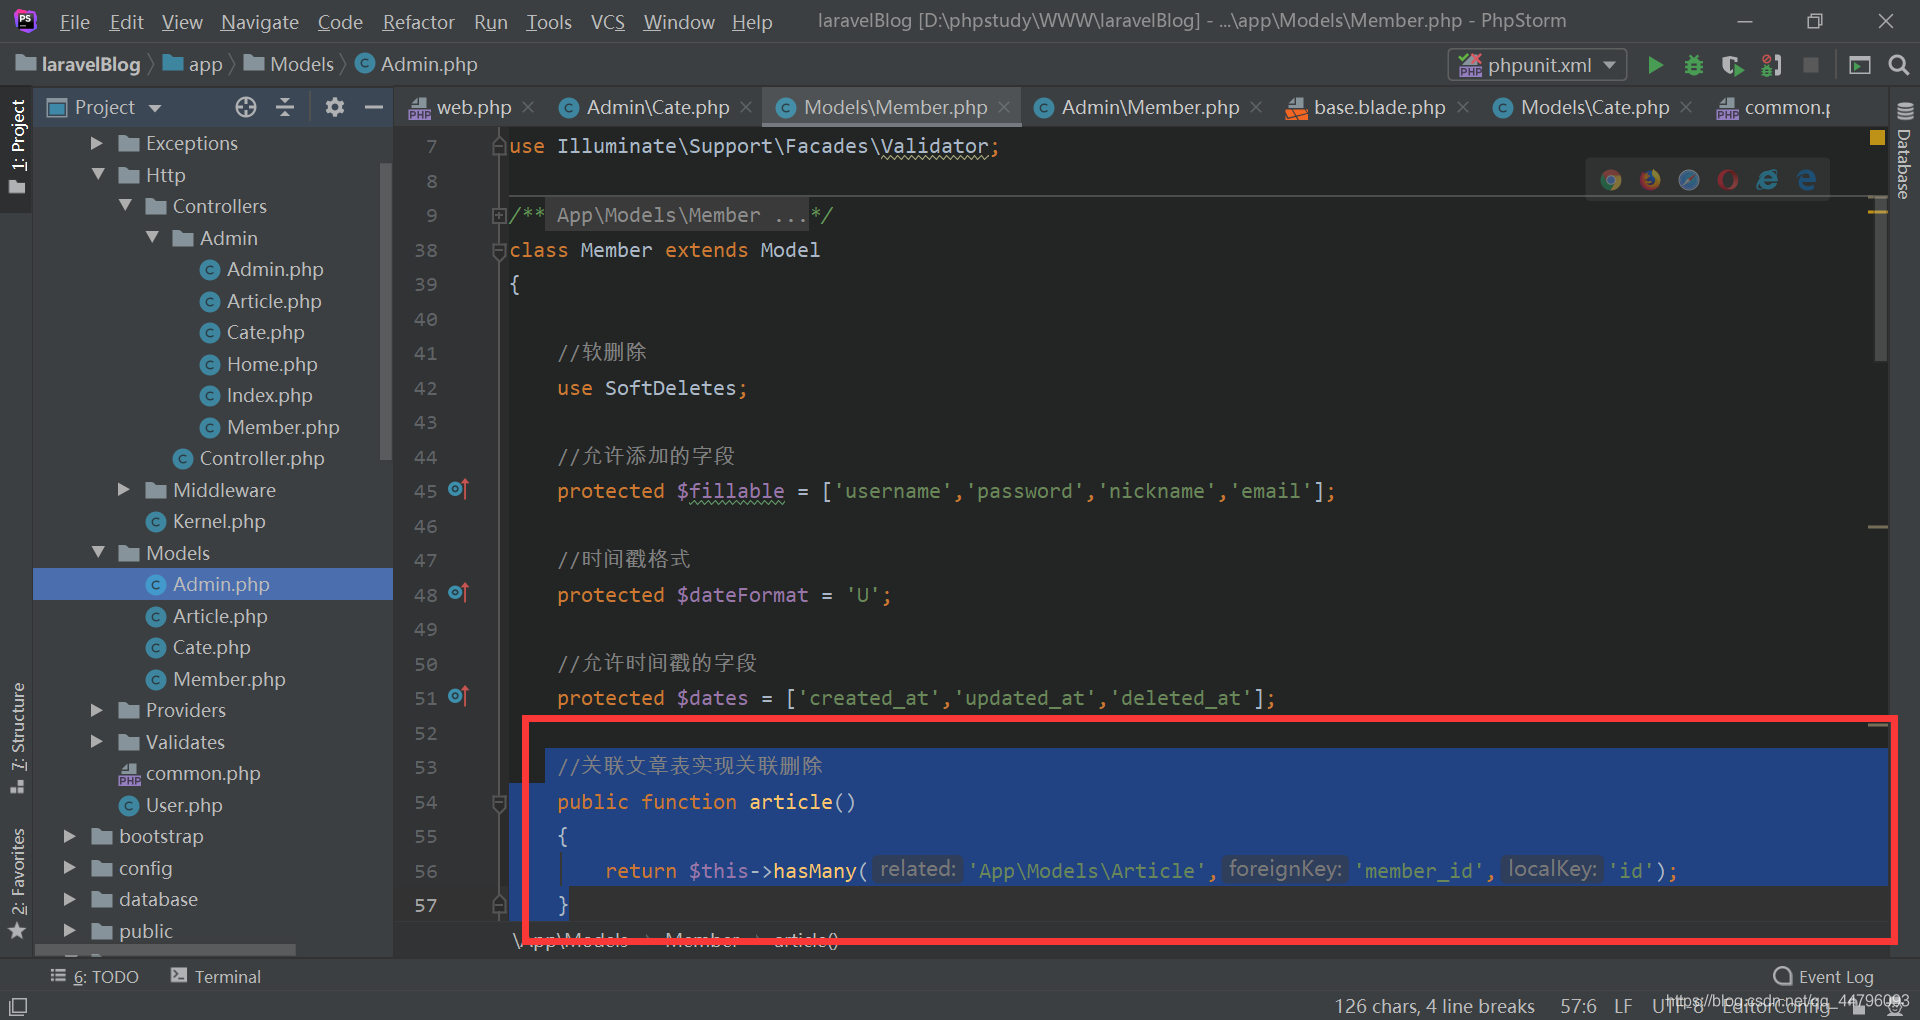The width and height of the screenshot is (1920, 1020).
Task: Run with coverage shield icon
Action: pyautogui.click(x=1732, y=65)
